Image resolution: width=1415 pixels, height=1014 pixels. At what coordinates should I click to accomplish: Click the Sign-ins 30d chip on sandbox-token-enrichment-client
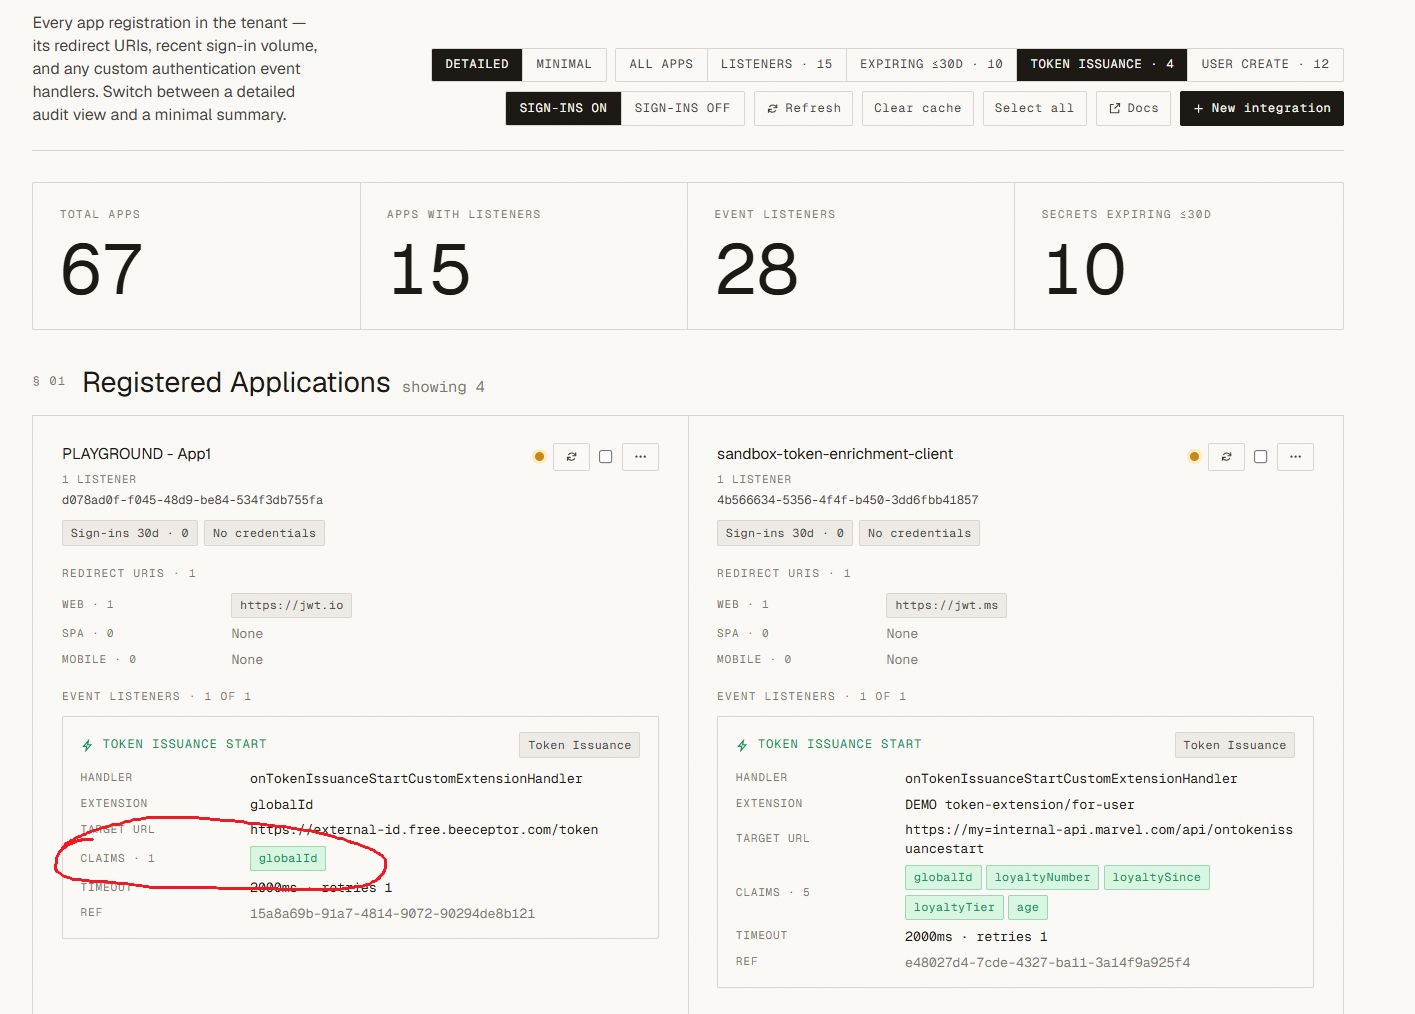pyautogui.click(x=784, y=533)
